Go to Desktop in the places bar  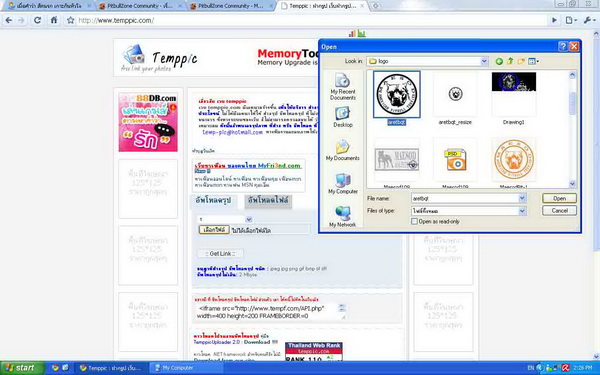(342, 117)
